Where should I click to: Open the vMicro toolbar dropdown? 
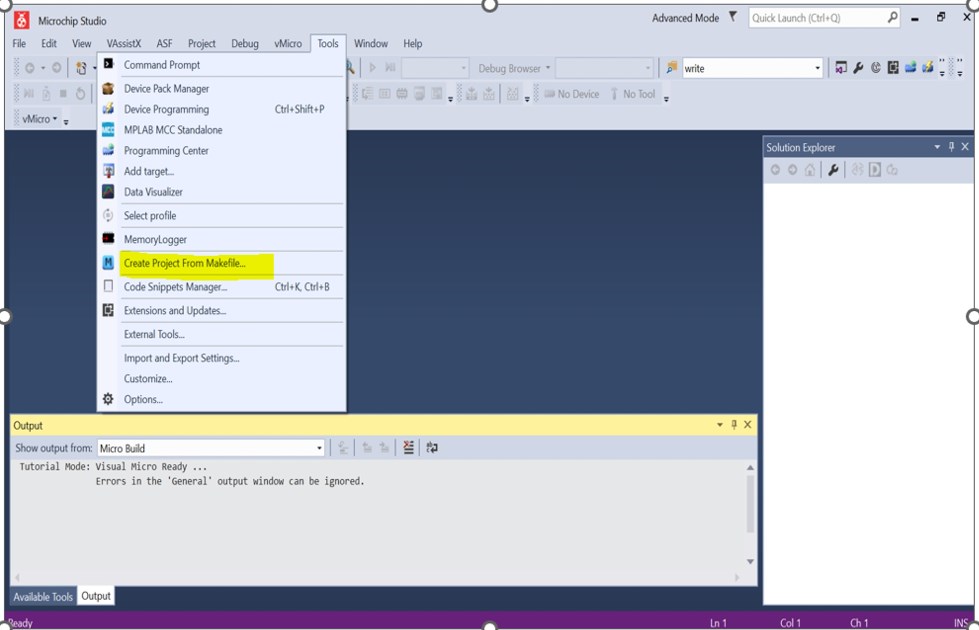coord(55,119)
